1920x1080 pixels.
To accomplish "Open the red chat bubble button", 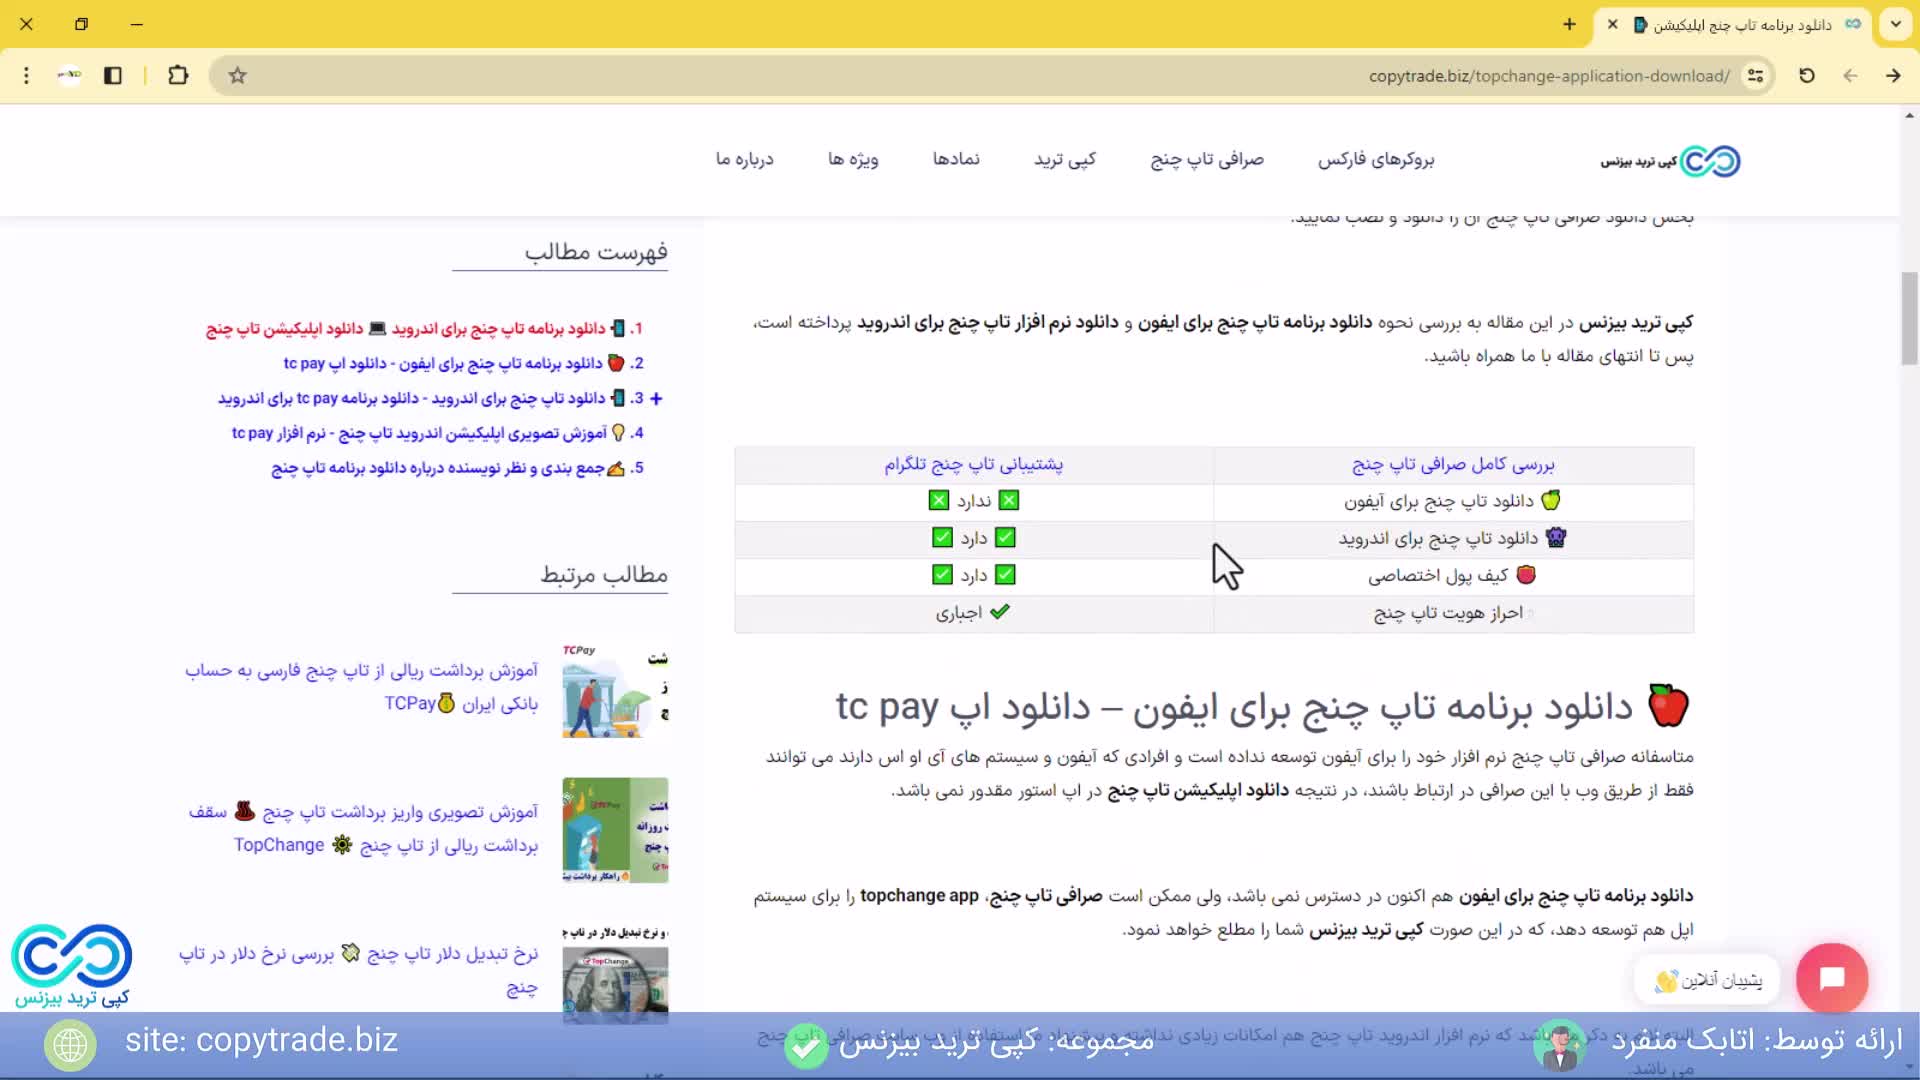I will pos(1831,978).
